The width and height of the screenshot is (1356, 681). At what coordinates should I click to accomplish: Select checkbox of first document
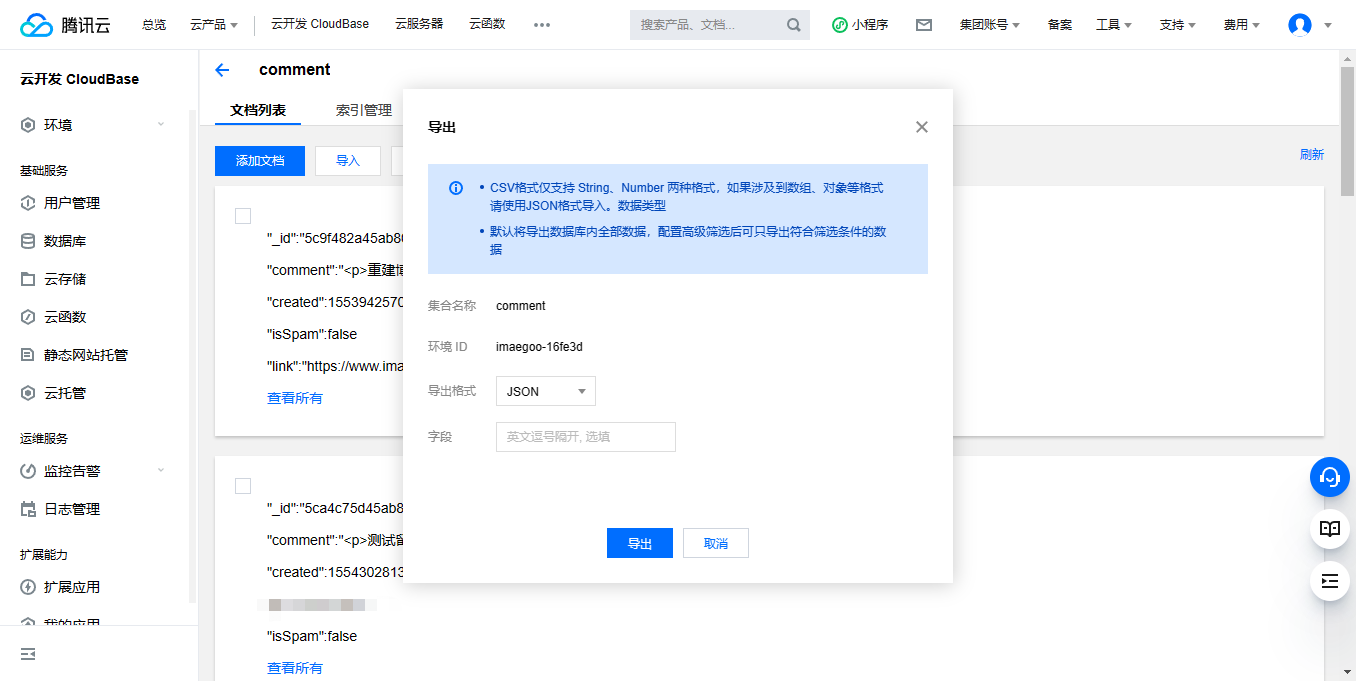243,216
